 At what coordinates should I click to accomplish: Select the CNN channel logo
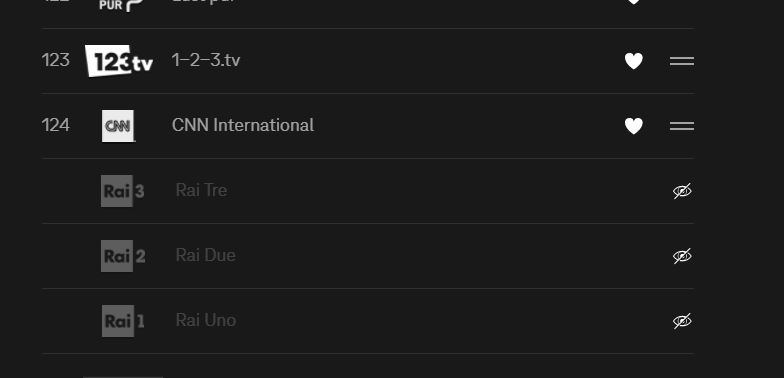(x=118, y=126)
